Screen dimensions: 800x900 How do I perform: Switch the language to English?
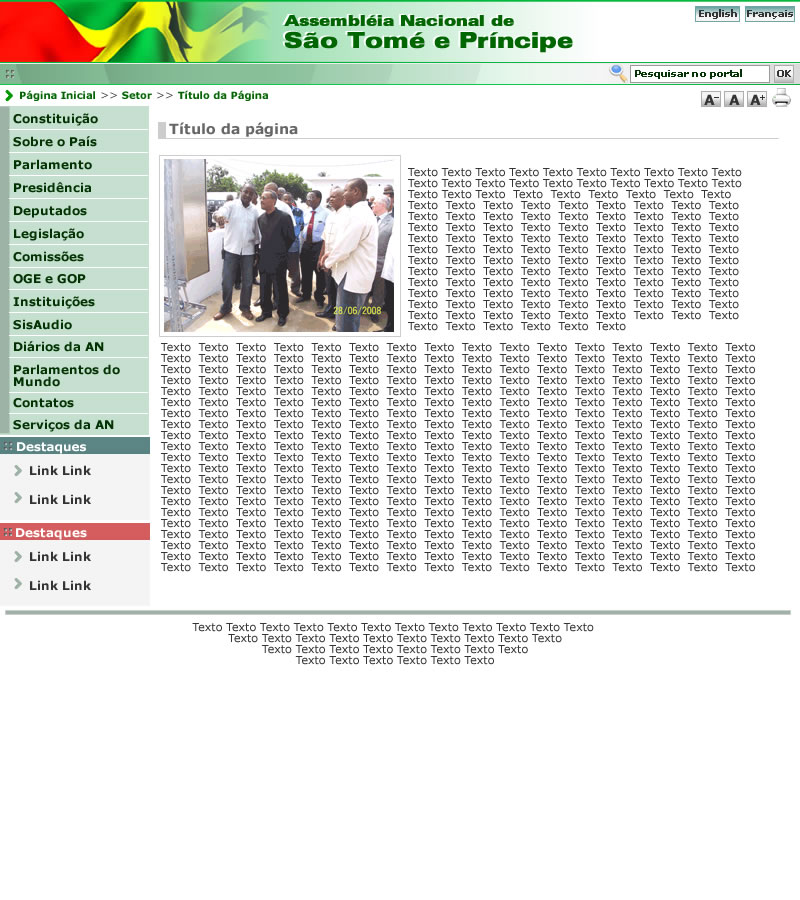[717, 14]
